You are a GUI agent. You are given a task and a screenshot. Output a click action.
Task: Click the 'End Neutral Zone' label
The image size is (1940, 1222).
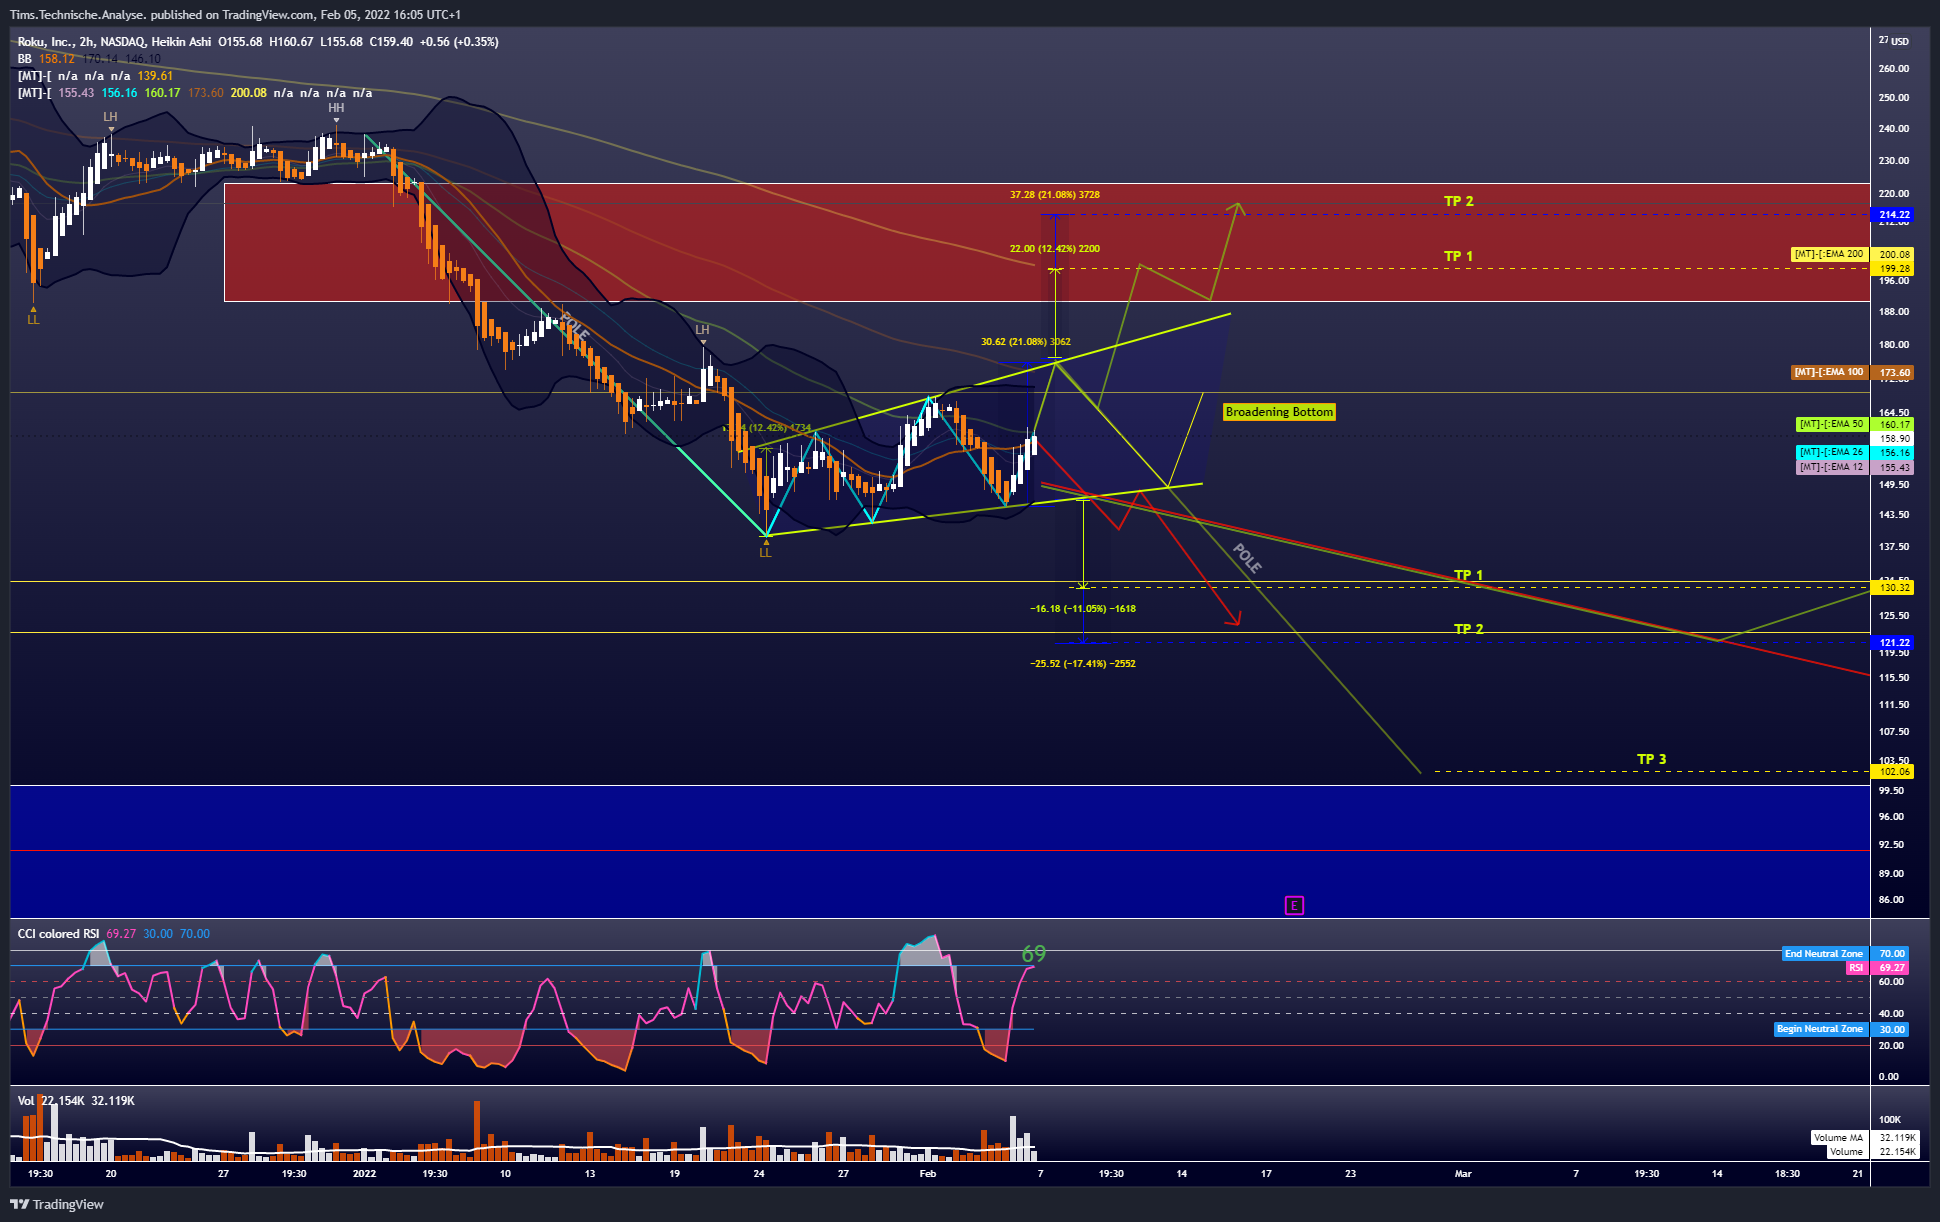click(1824, 954)
